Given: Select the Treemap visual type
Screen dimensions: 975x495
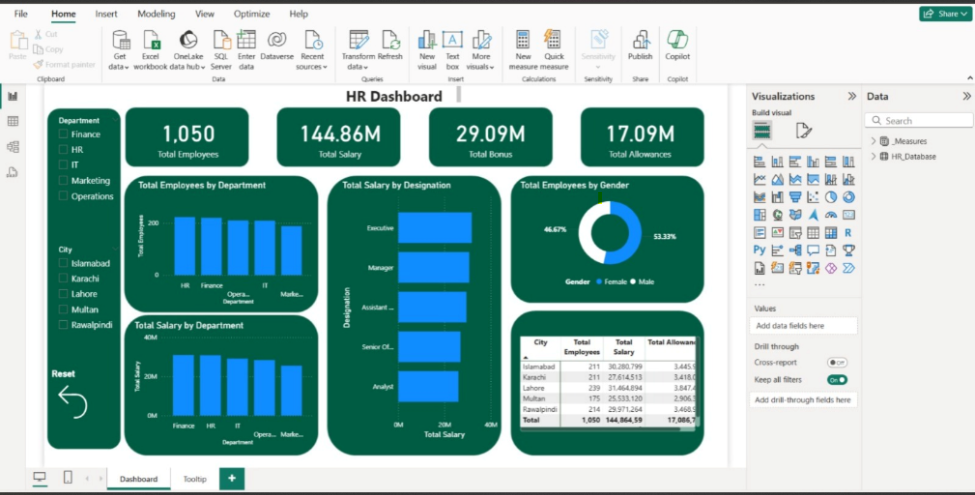Looking at the screenshot, I should point(759,215).
